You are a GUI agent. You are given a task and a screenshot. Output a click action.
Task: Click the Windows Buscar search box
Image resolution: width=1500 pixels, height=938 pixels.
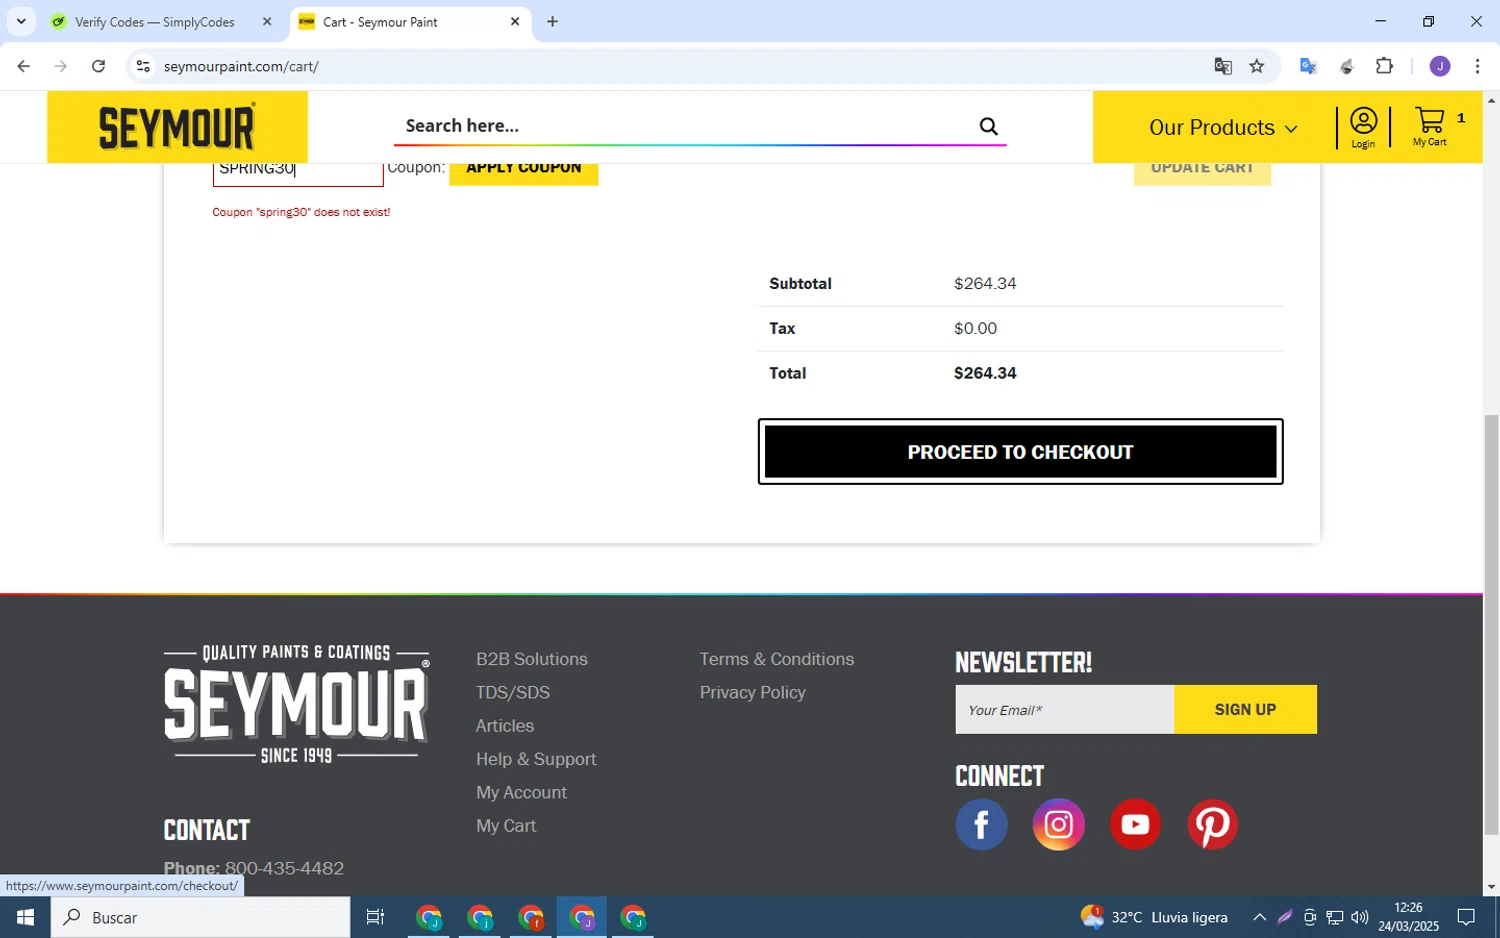[200, 917]
